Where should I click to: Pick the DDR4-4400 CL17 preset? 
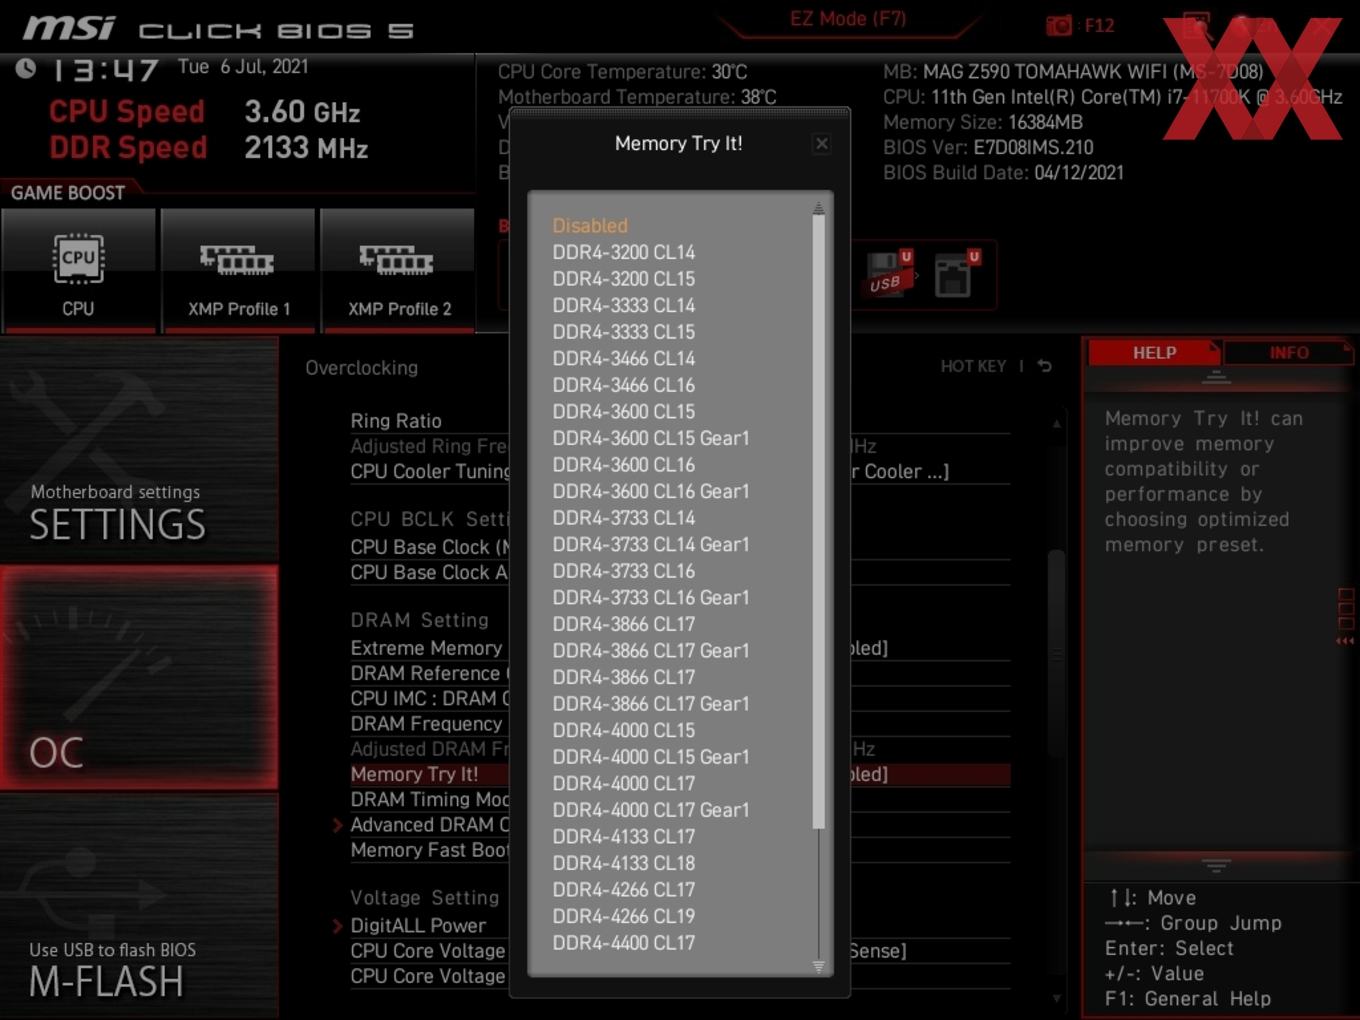click(624, 942)
